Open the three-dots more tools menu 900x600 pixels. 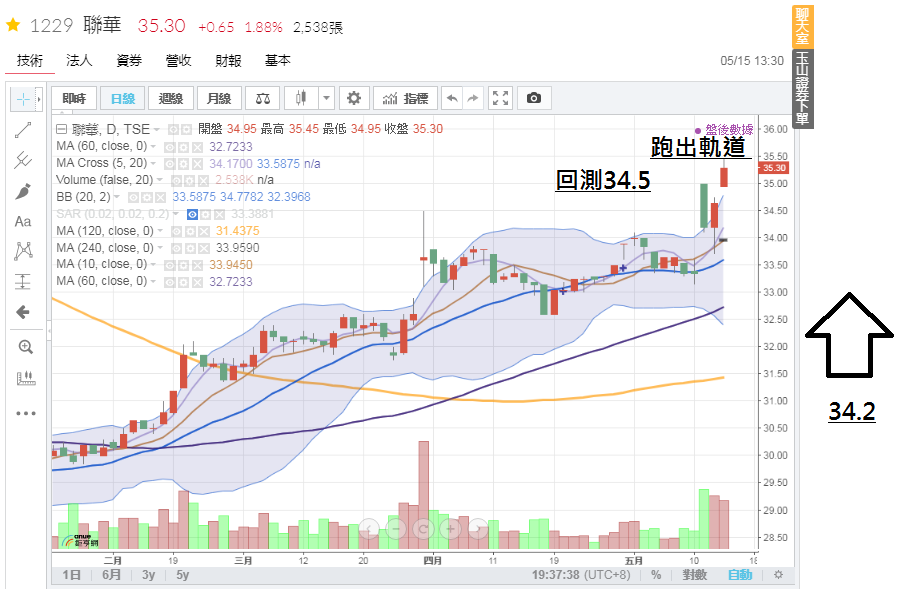click(26, 413)
